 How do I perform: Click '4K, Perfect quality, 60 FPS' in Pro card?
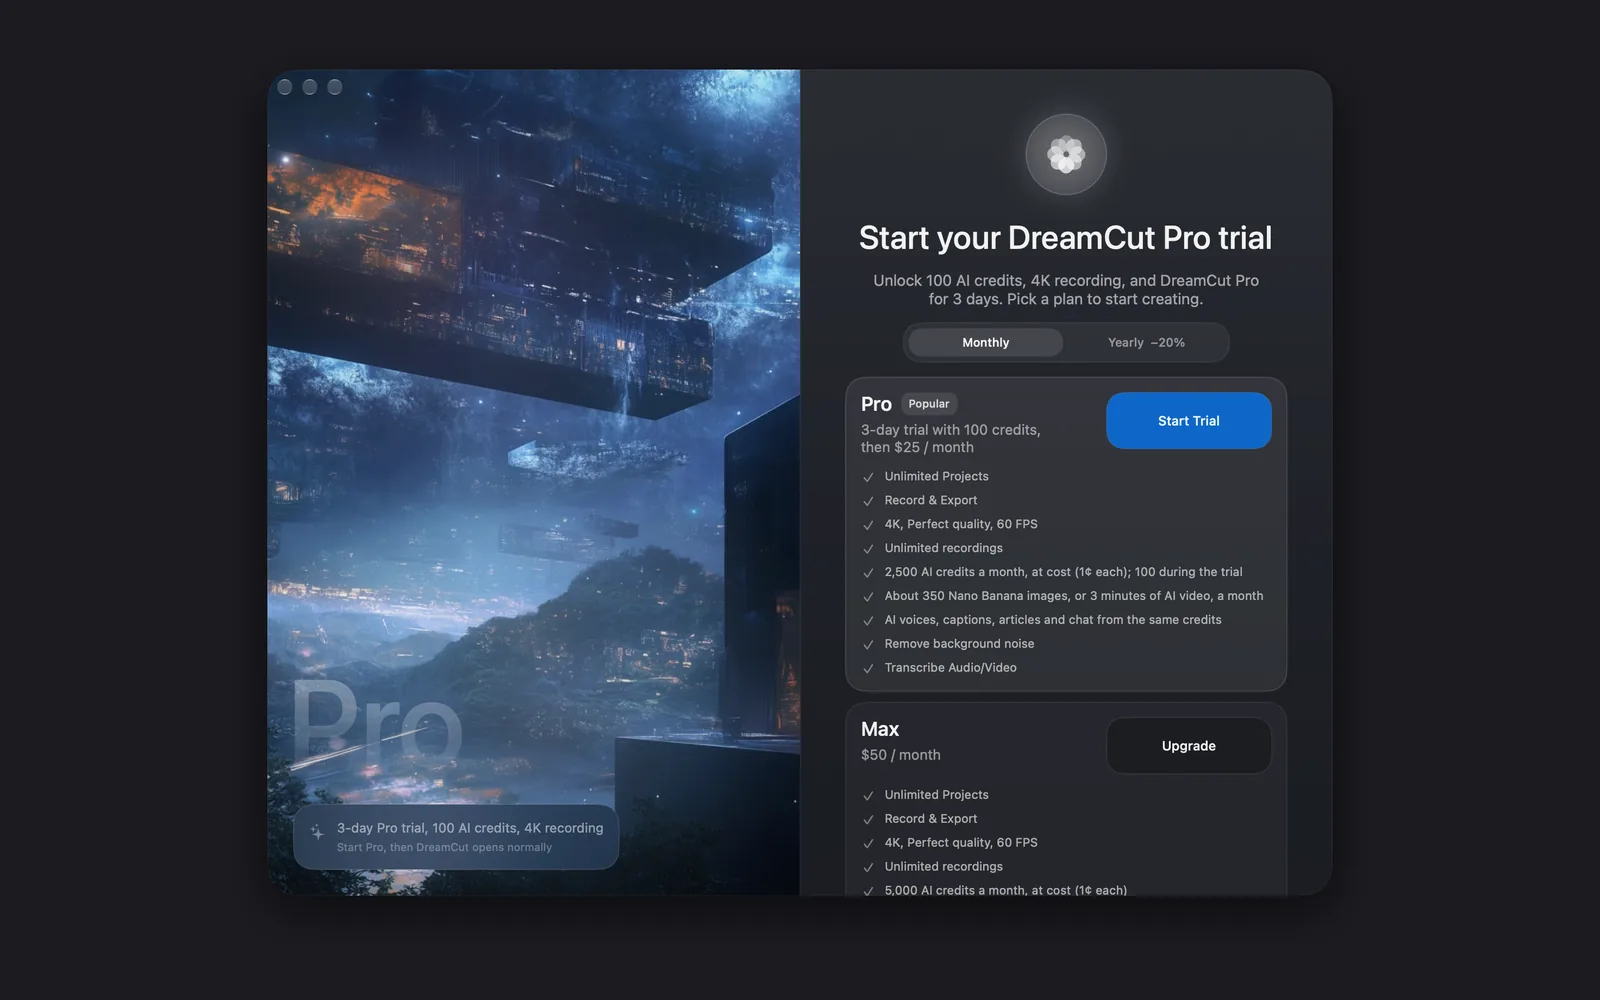pos(961,524)
